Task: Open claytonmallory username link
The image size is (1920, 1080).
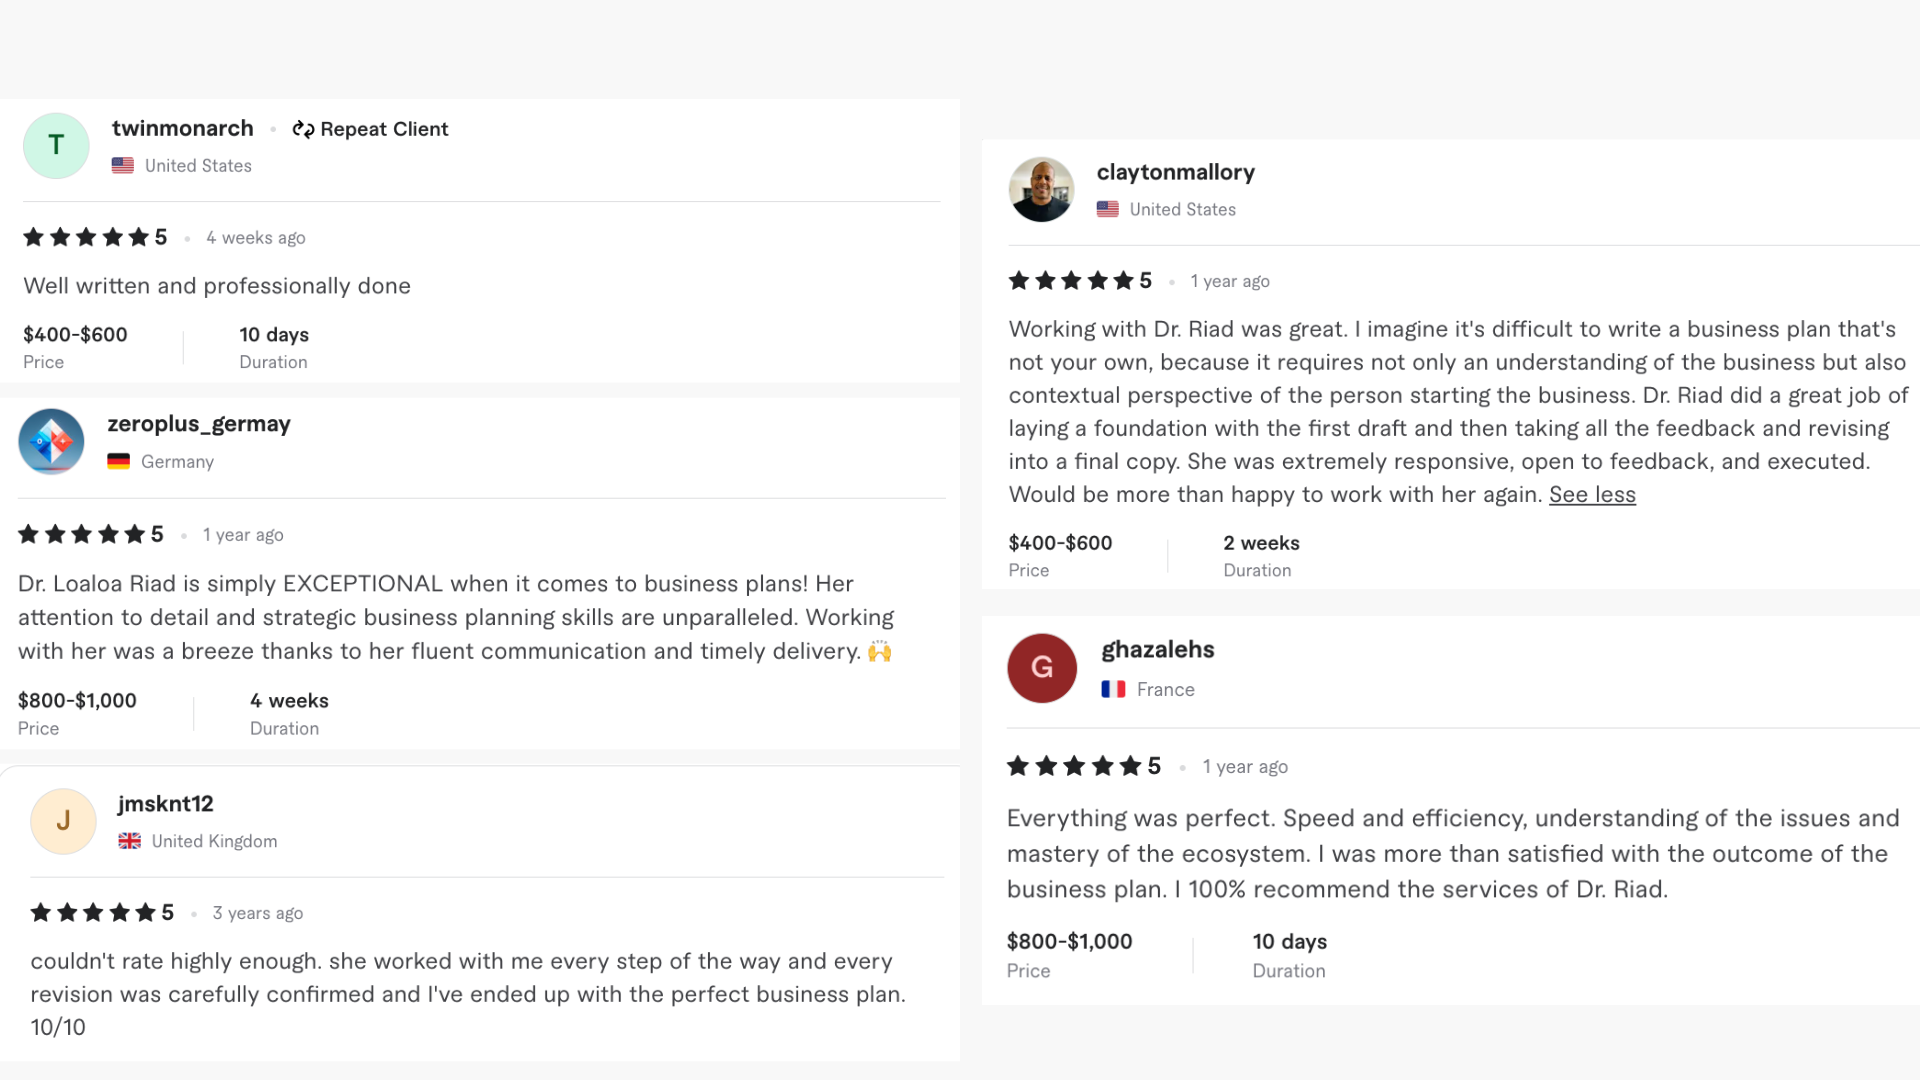Action: coord(1175,172)
